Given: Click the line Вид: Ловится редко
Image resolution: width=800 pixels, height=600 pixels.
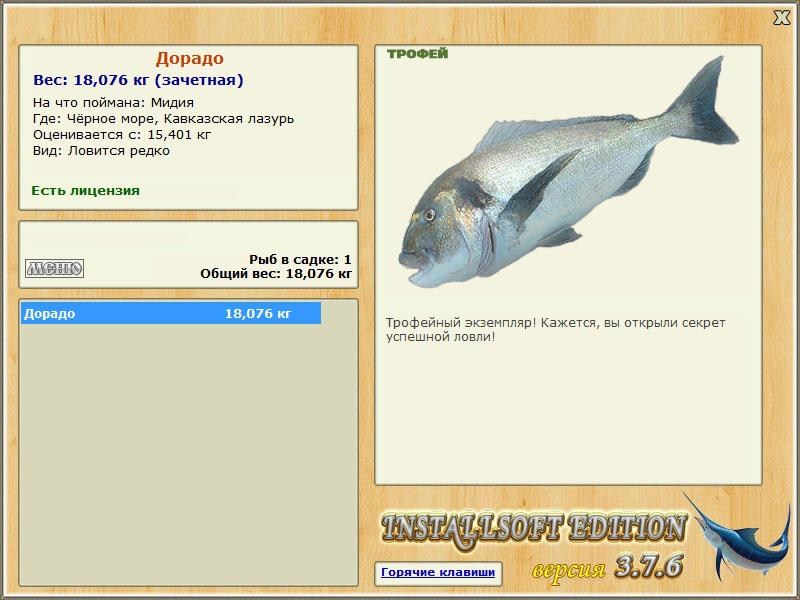Looking at the screenshot, I should [101, 151].
